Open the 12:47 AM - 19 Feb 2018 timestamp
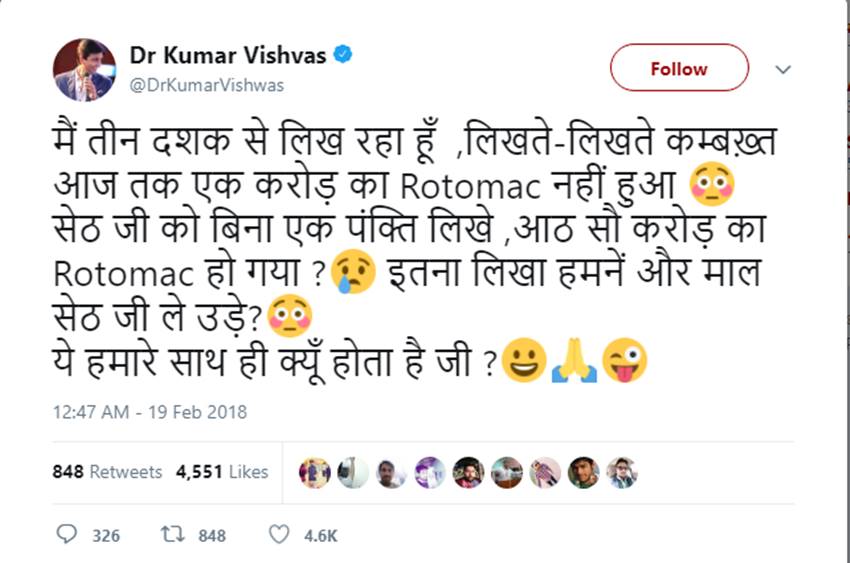Screen dimensions: 850x563 pos(150,411)
